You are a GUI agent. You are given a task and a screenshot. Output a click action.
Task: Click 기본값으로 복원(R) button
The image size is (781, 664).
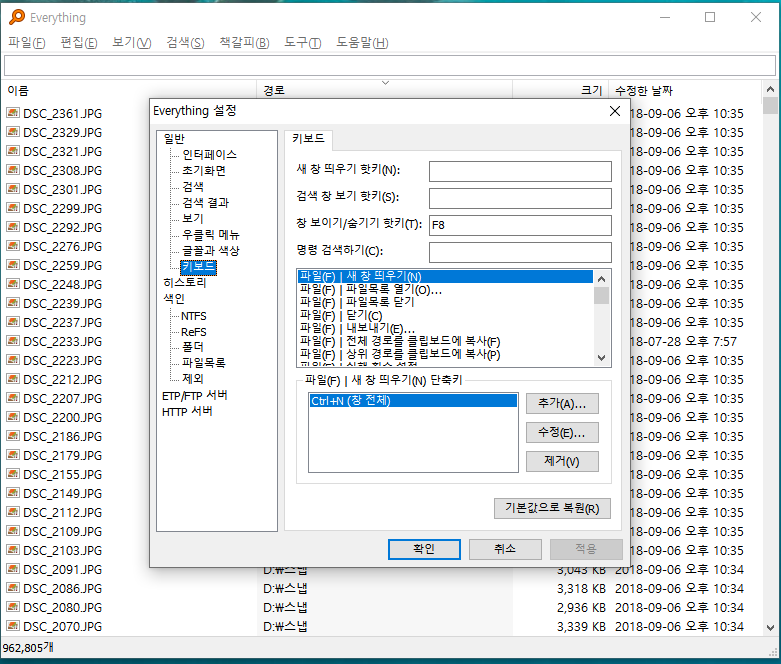552,509
